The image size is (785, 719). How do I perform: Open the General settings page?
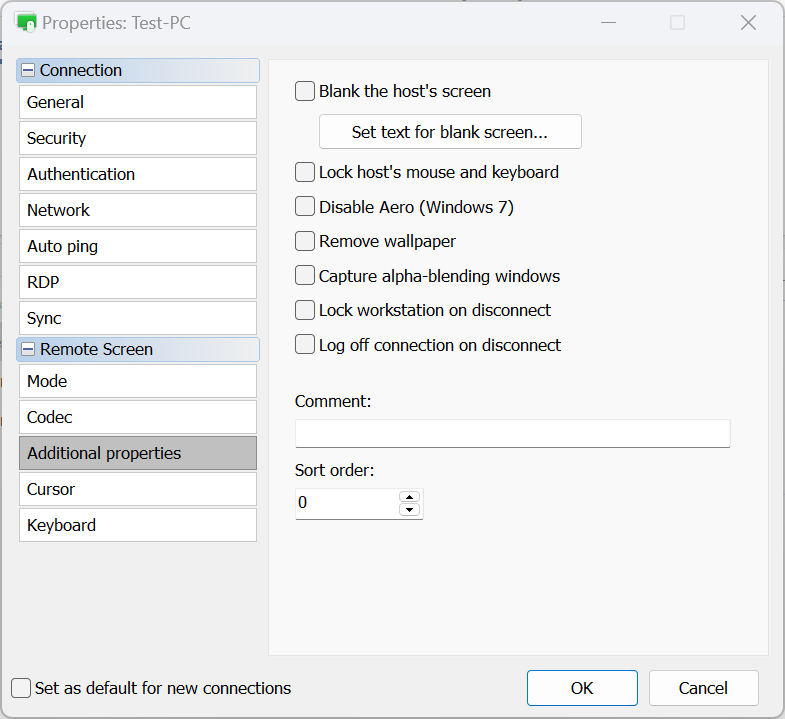point(138,102)
